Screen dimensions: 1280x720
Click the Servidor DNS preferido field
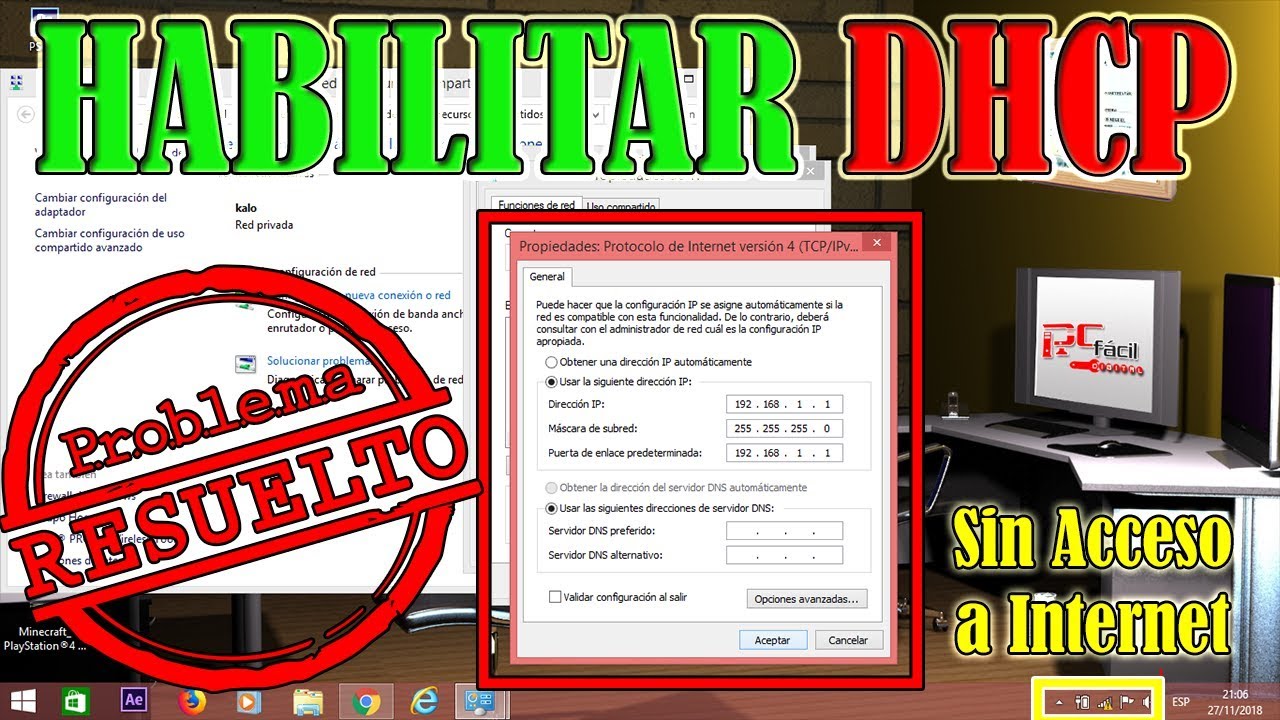point(785,531)
